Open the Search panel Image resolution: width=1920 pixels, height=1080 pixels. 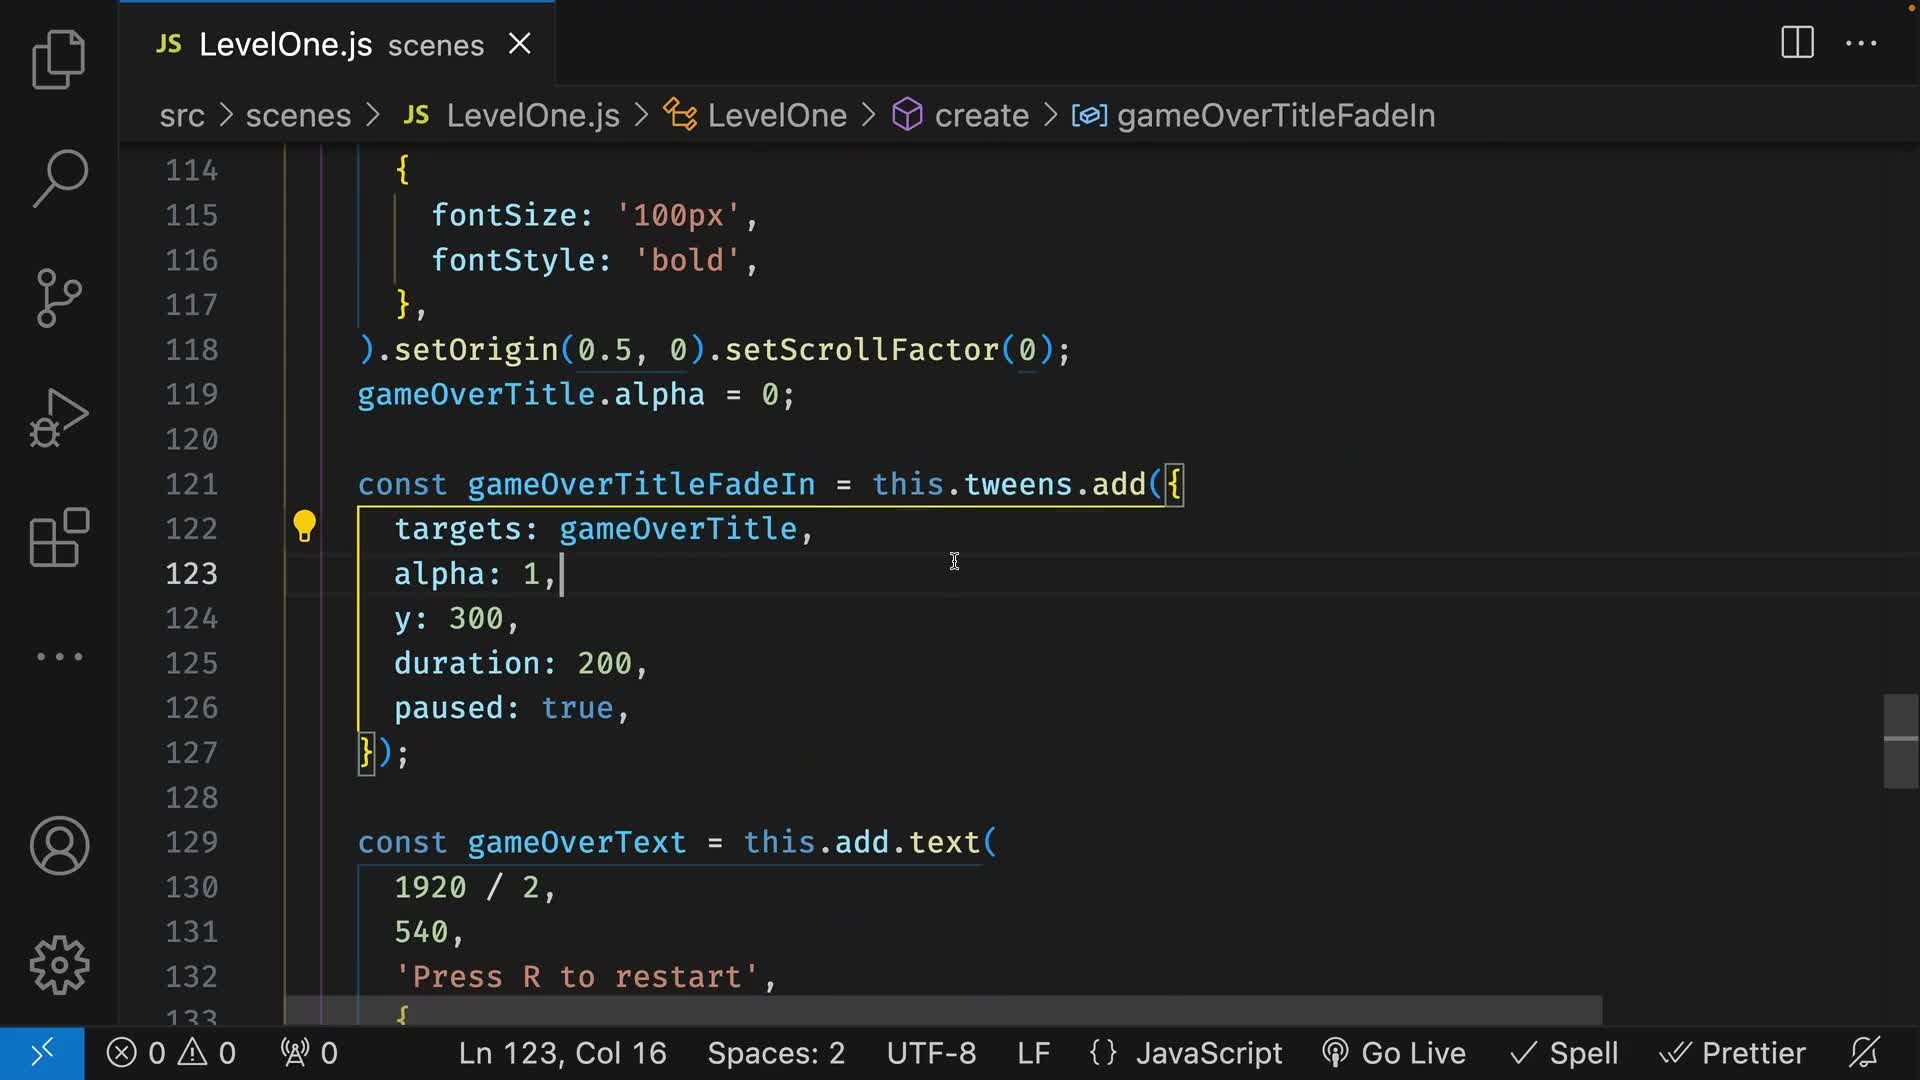coord(59,178)
